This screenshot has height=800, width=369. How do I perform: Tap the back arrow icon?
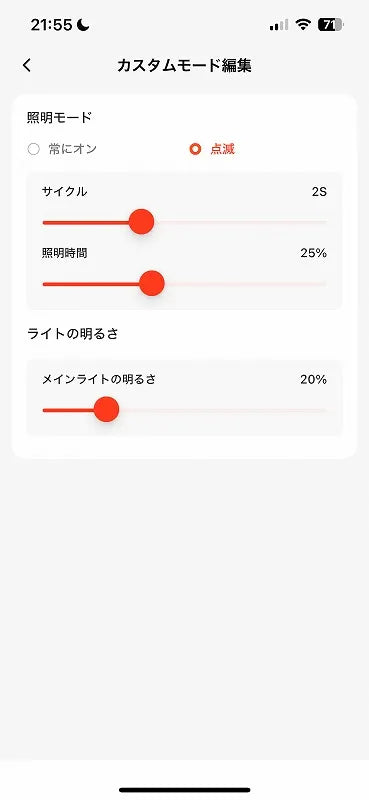pos(27,65)
